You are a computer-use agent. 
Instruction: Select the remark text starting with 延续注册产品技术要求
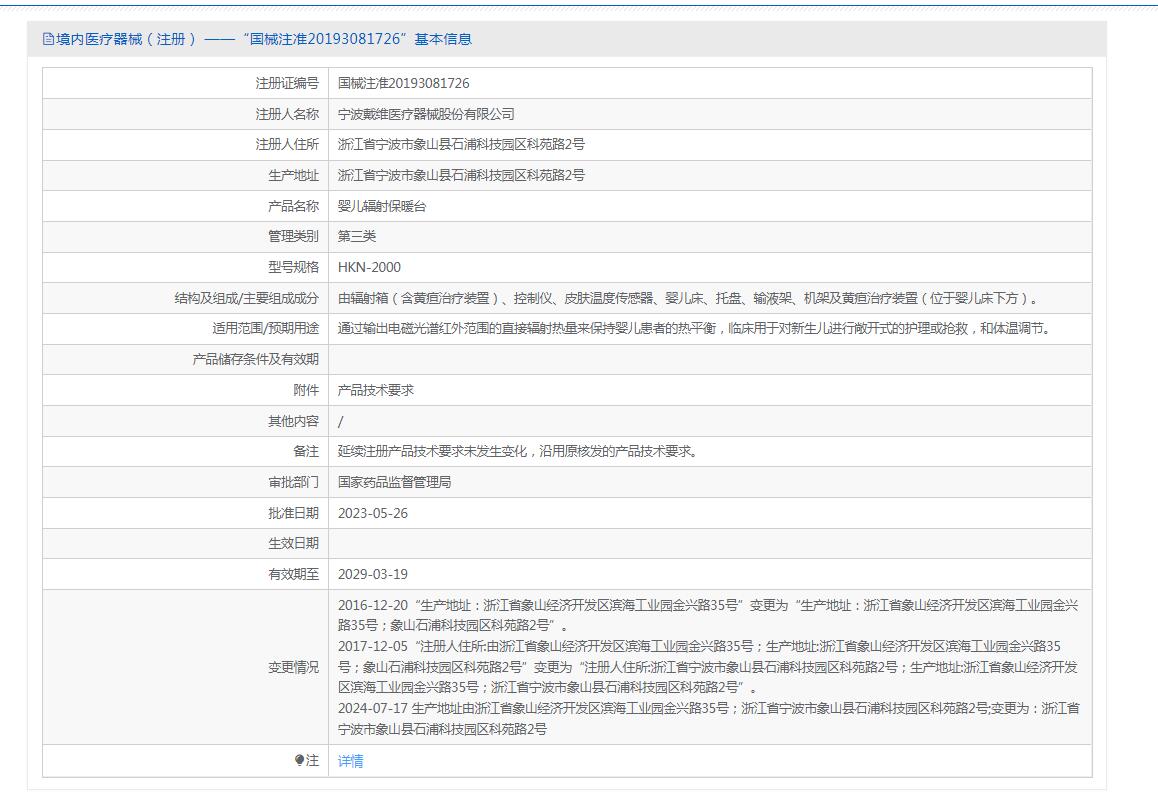click(518, 451)
